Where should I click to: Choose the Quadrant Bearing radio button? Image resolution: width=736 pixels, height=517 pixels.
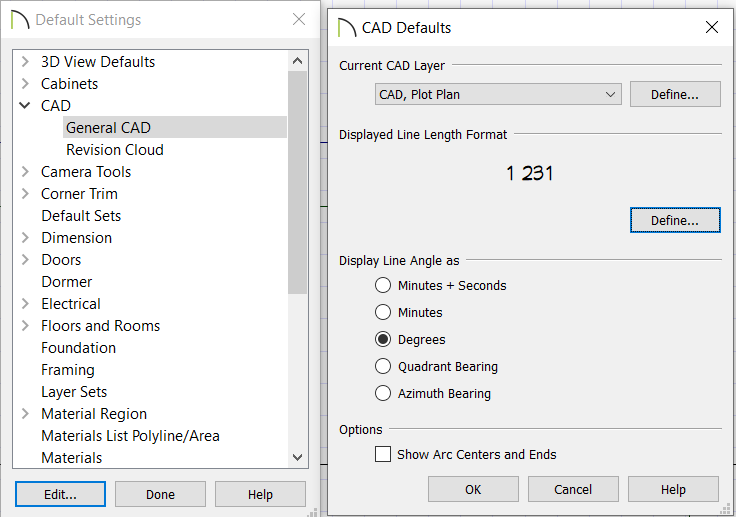click(383, 366)
